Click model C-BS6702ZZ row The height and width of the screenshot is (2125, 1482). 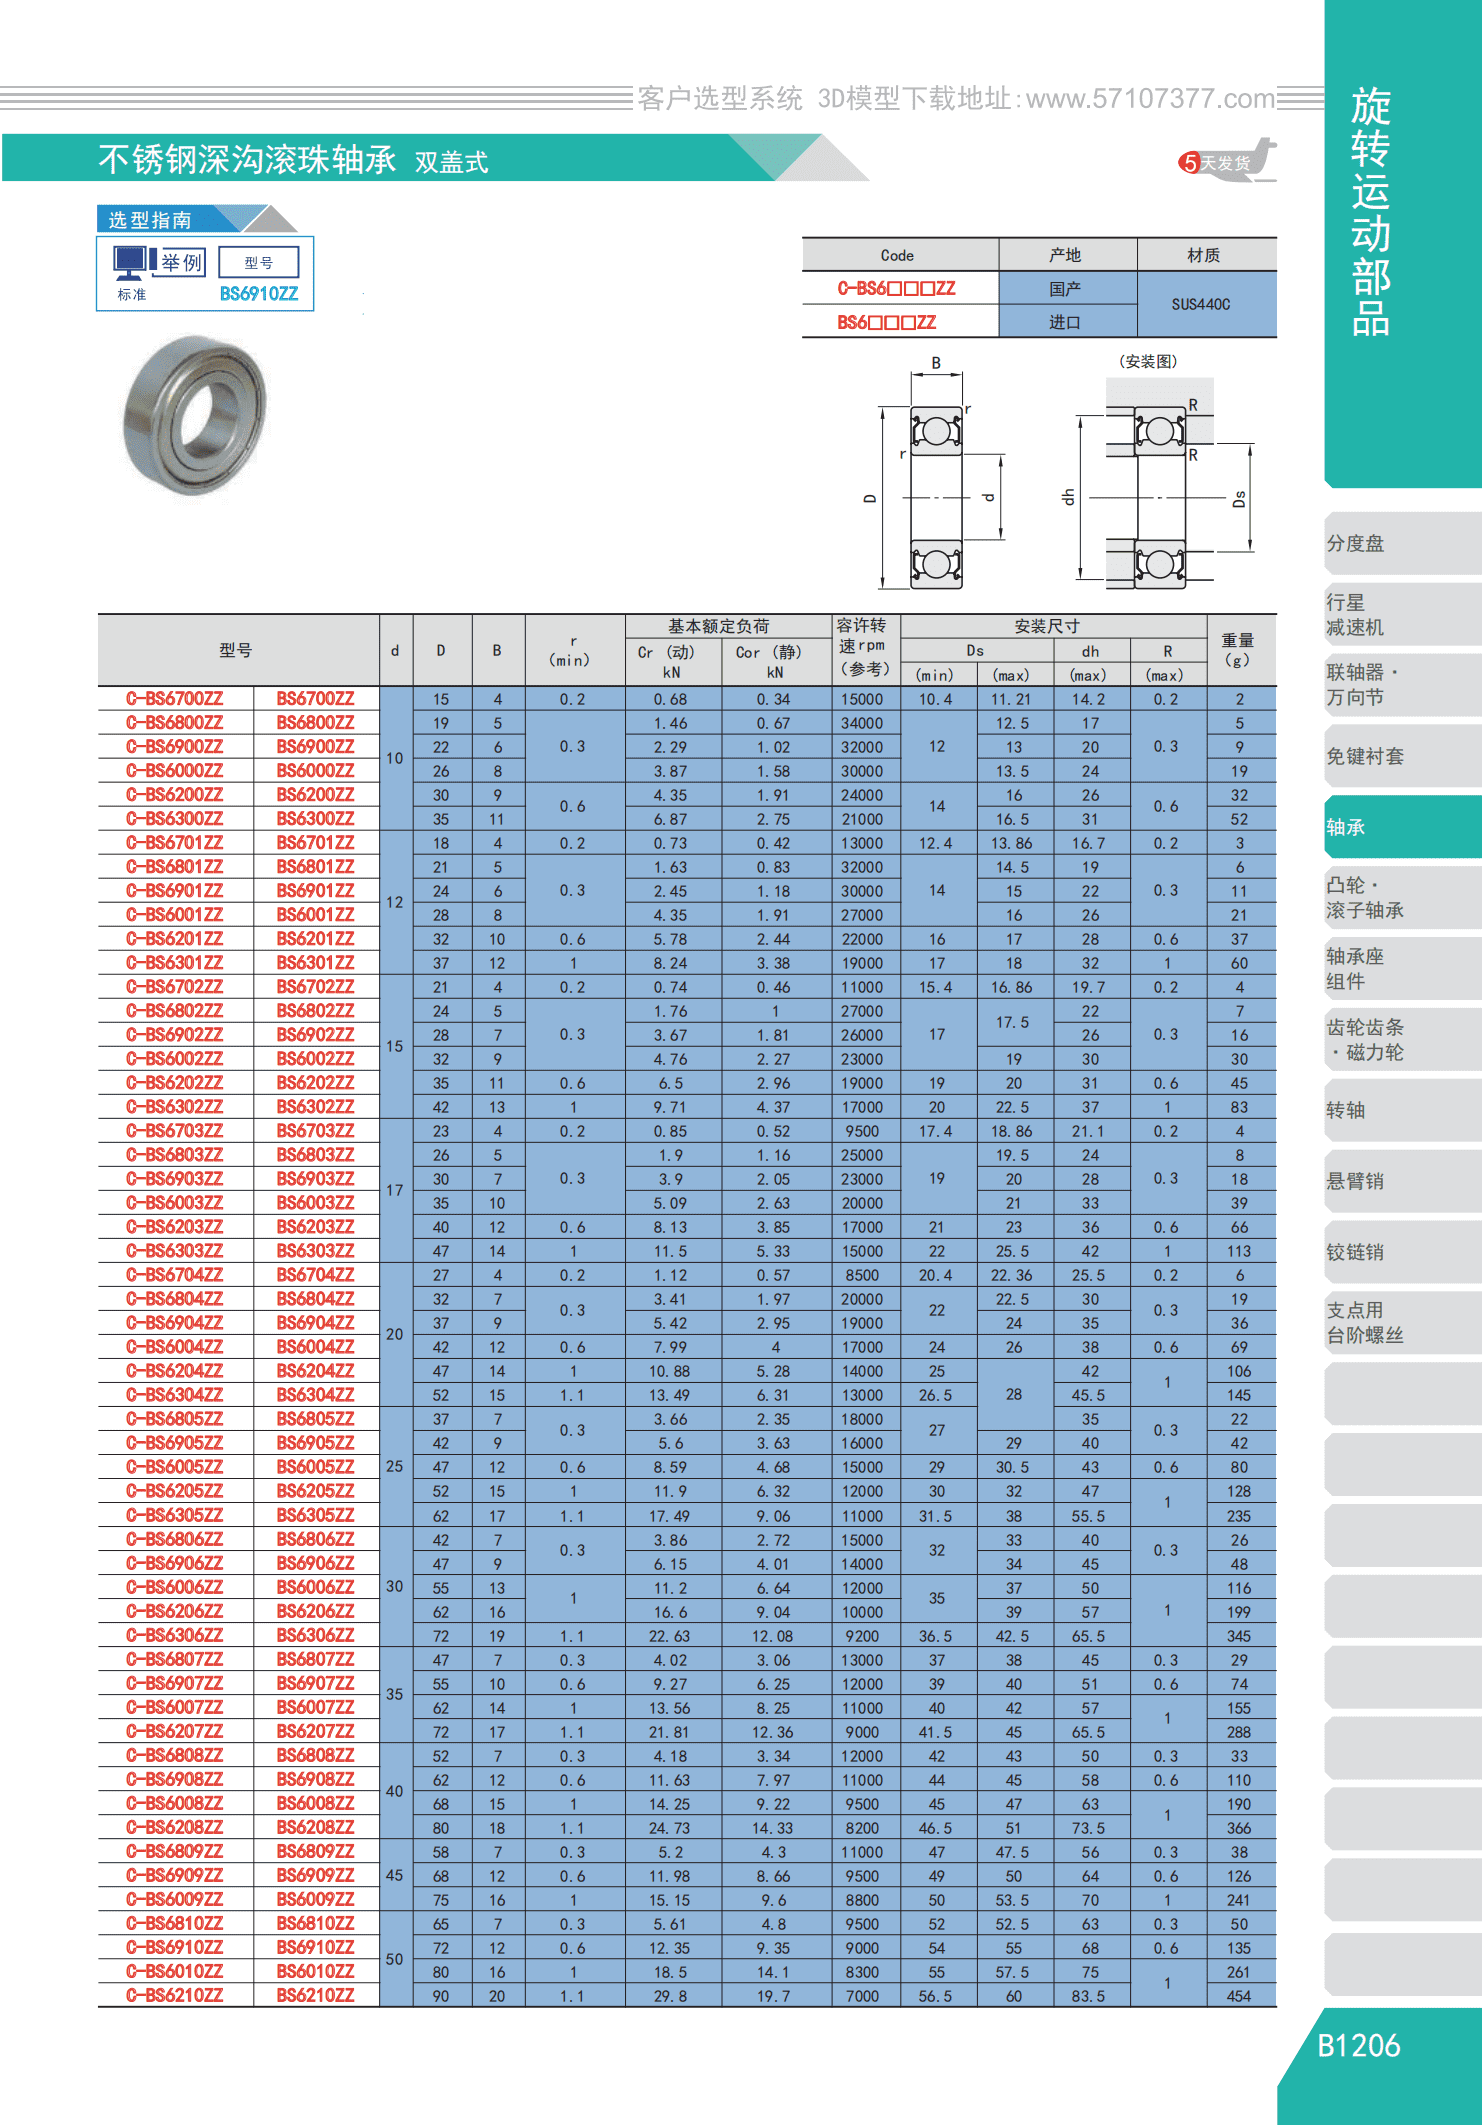click(x=175, y=987)
